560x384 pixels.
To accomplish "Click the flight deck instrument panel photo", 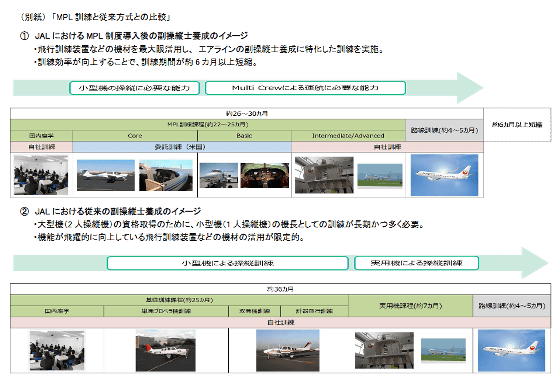I will (265, 175).
